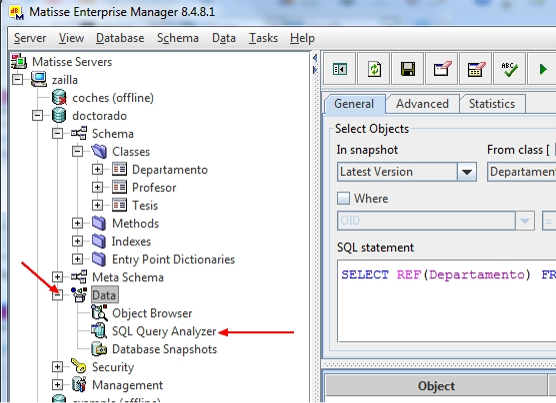Expand the Security node
556x403 pixels.
(x=57, y=366)
